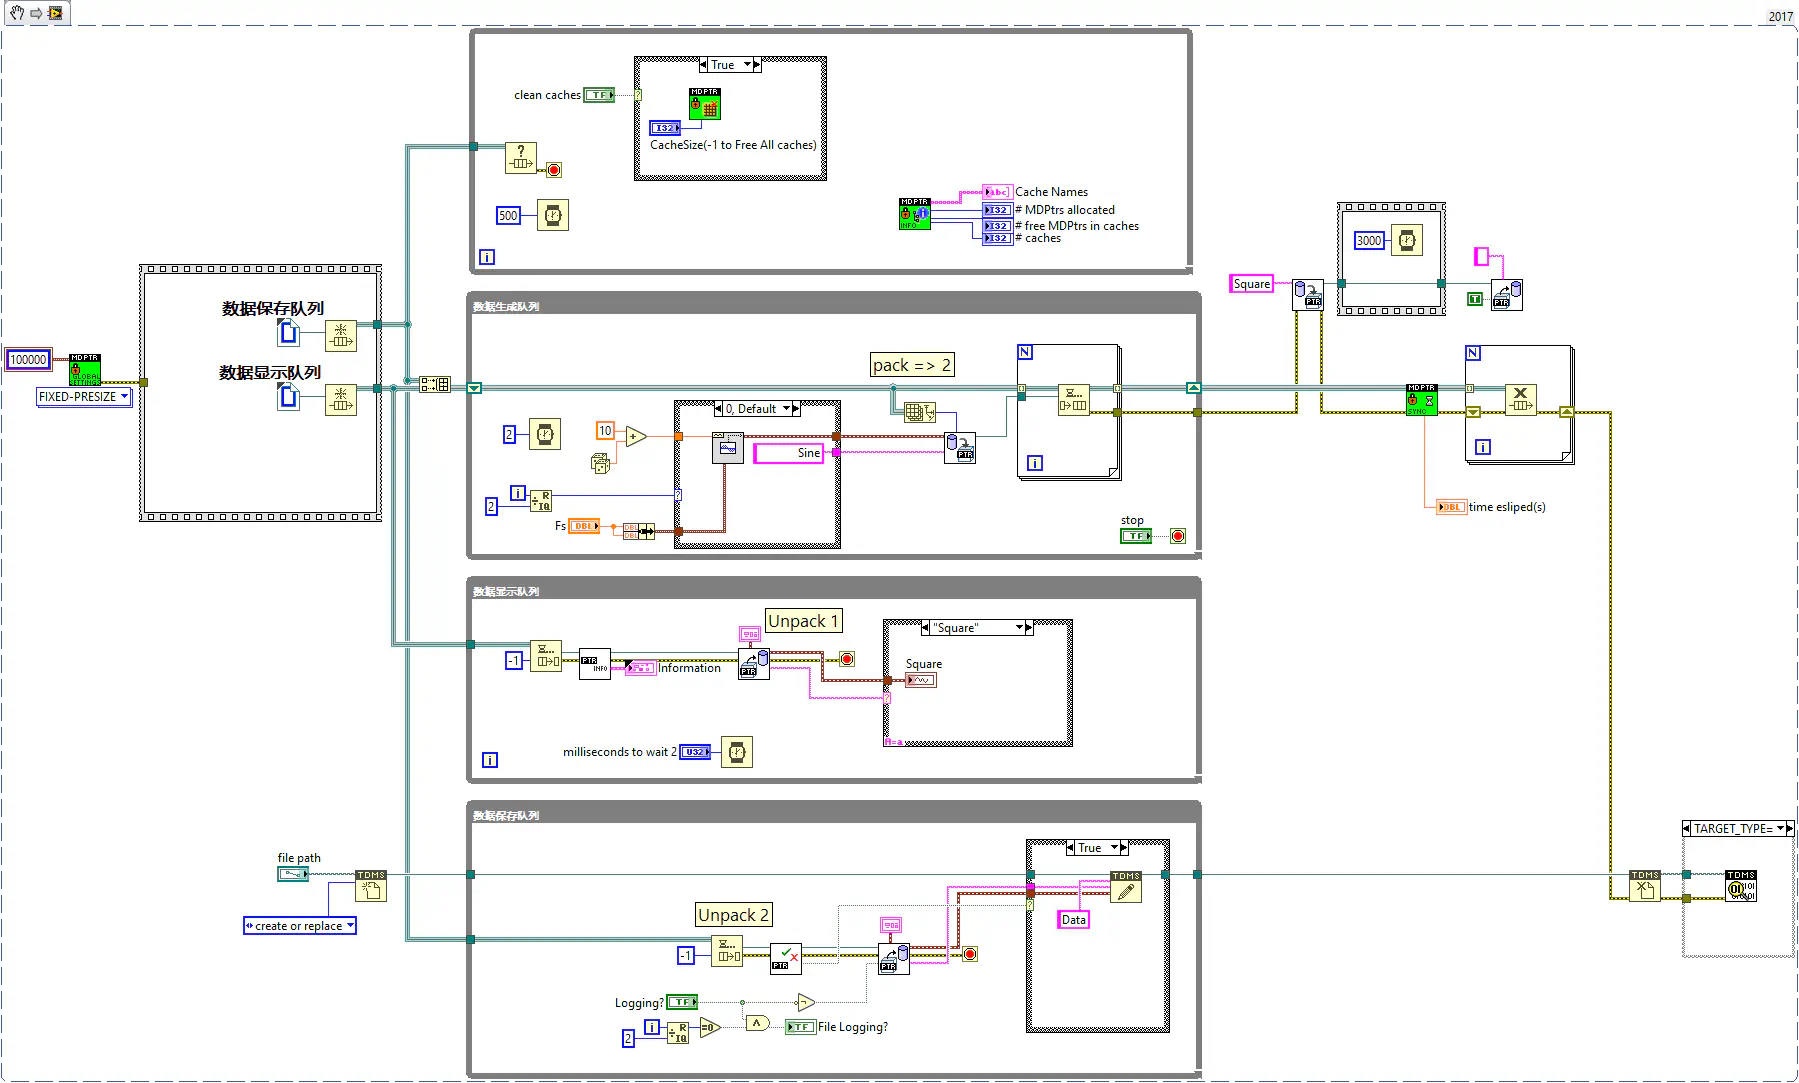Click the Unpack 1 label
The width and height of the screenshot is (1799, 1083).
[x=803, y=621]
